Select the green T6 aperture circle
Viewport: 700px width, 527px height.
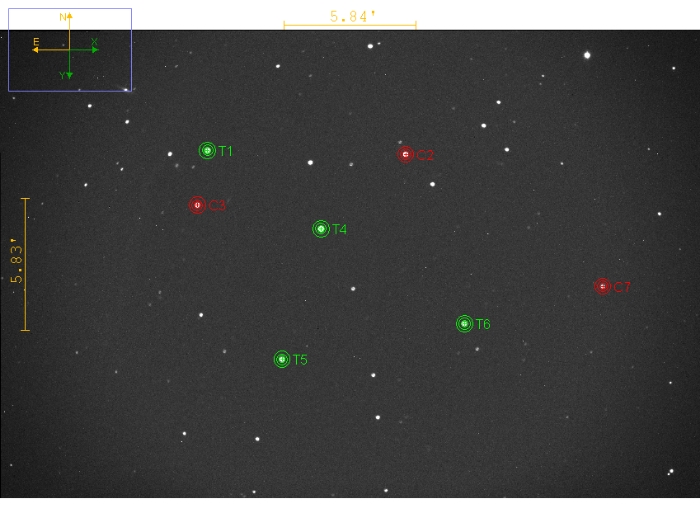point(464,324)
